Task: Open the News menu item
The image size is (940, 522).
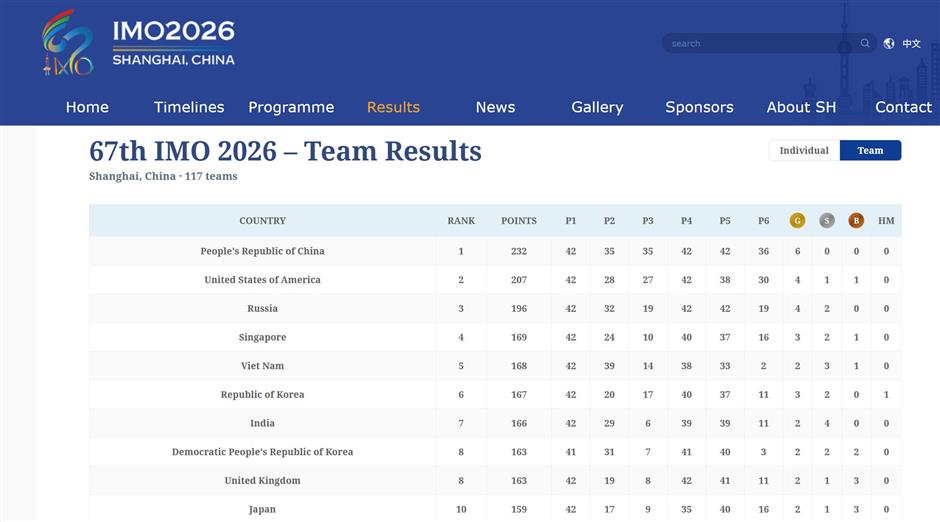Action: click(495, 107)
